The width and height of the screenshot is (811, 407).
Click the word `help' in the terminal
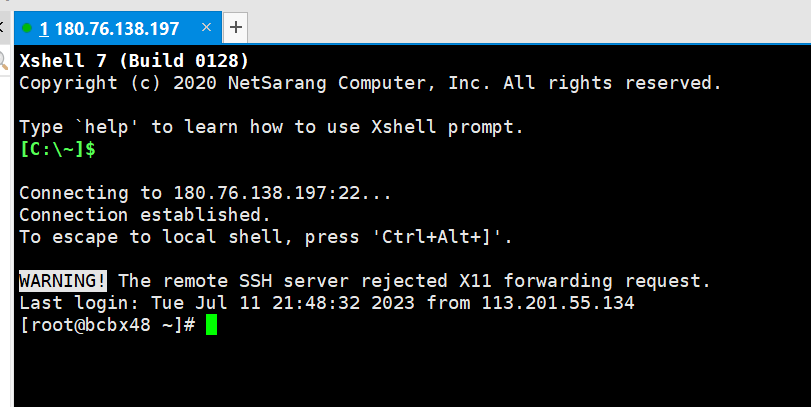tap(107, 127)
